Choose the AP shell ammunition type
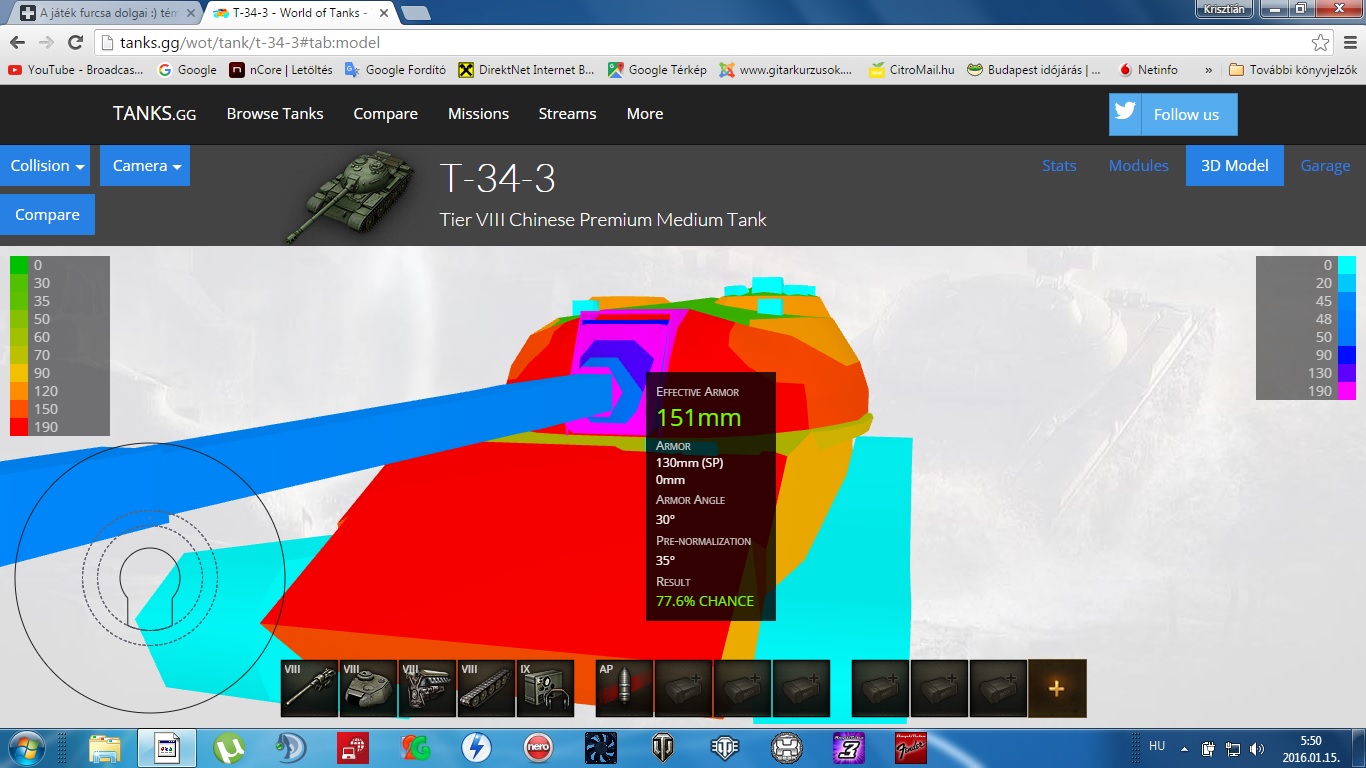 click(624, 689)
